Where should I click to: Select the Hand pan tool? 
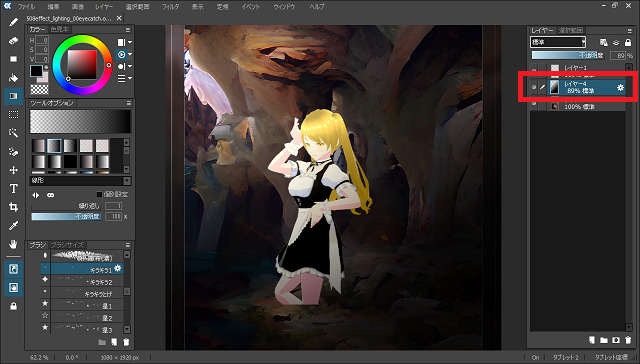[x=13, y=244]
